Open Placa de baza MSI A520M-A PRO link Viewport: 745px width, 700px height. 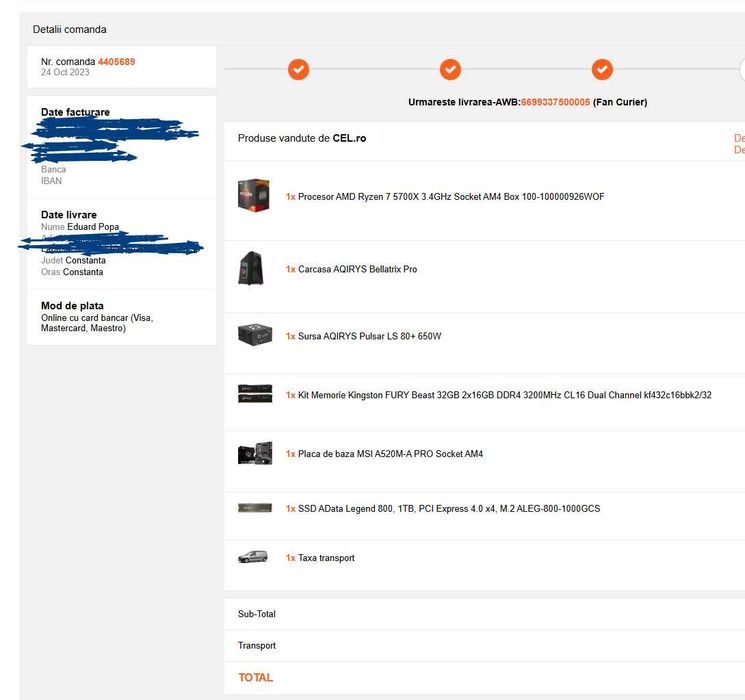[390, 454]
